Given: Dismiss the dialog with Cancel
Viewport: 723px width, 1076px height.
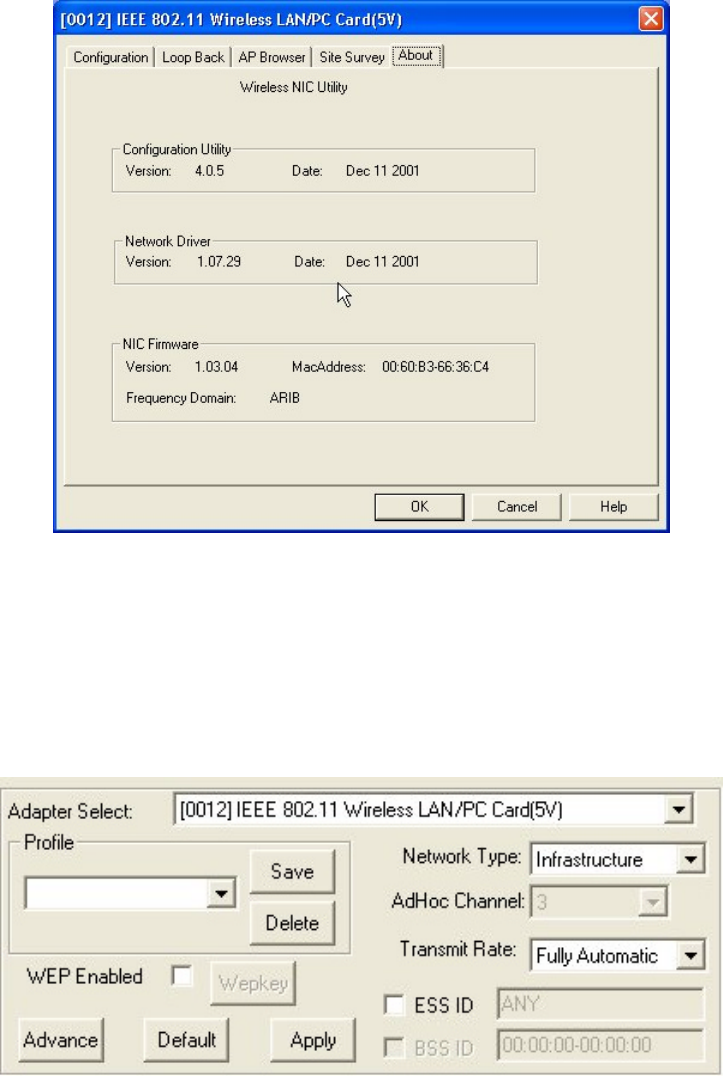Looking at the screenshot, I should tap(517, 507).
